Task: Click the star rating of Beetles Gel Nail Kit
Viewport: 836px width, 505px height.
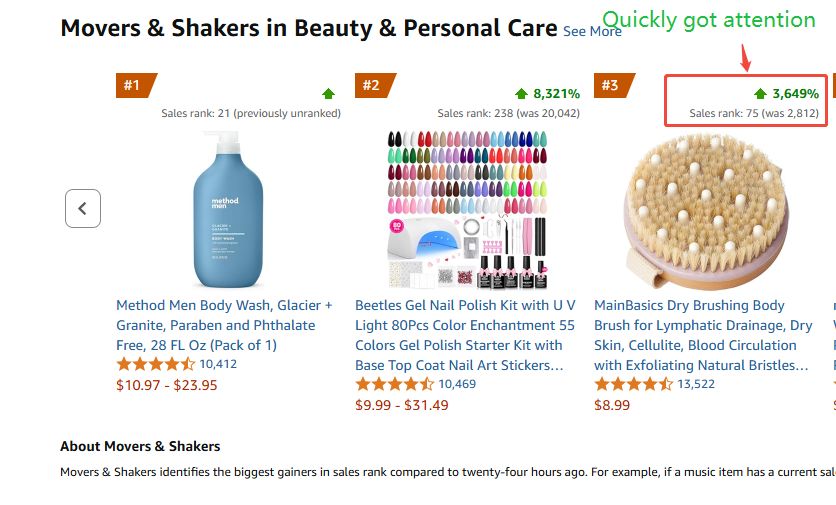Action: (394, 384)
